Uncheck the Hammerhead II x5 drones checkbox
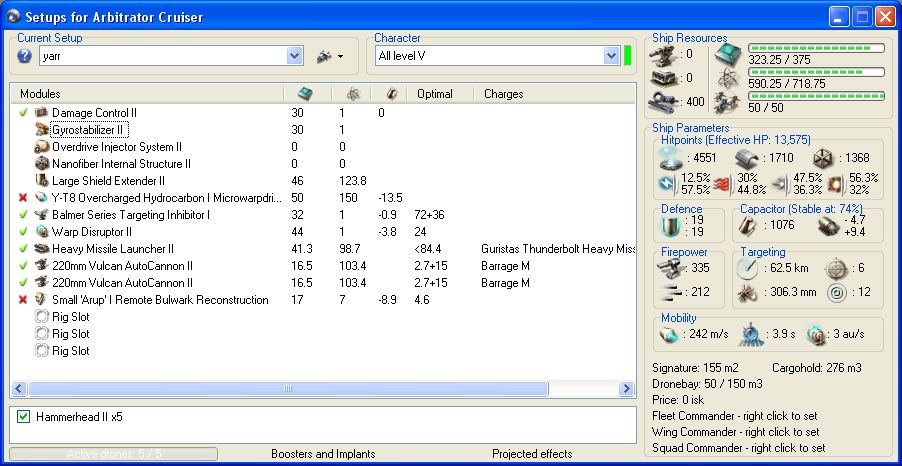Image resolution: width=902 pixels, height=466 pixels. pos(23,416)
